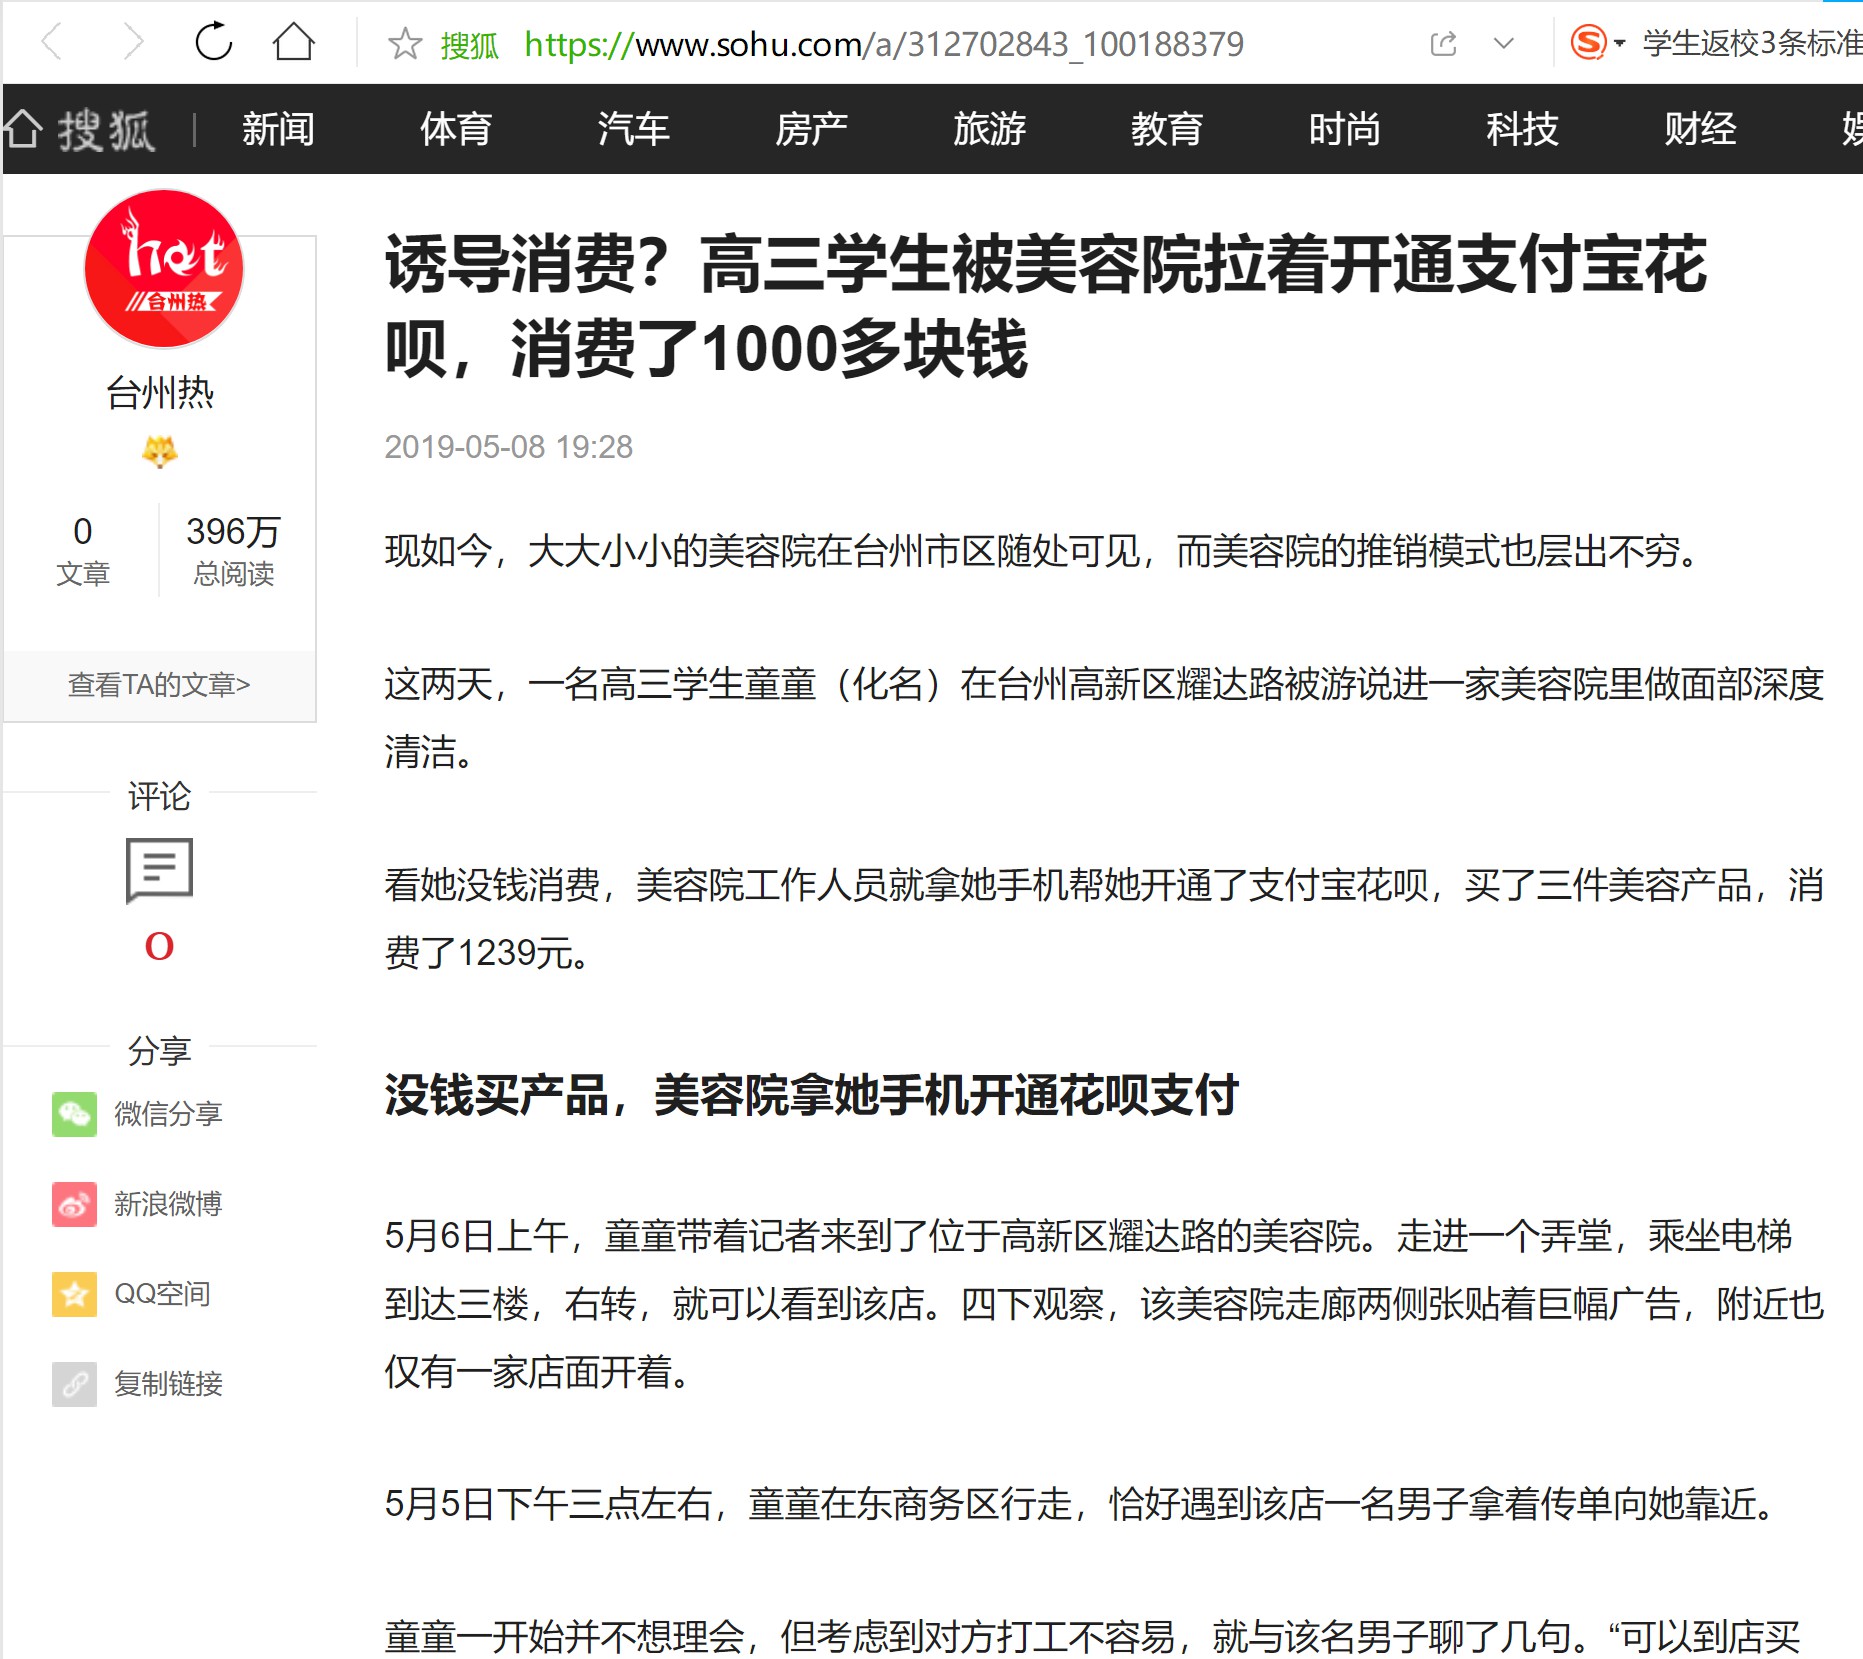View the 396万 总阅读 stat
This screenshot has width=1863, height=1659.
coord(234,551)
